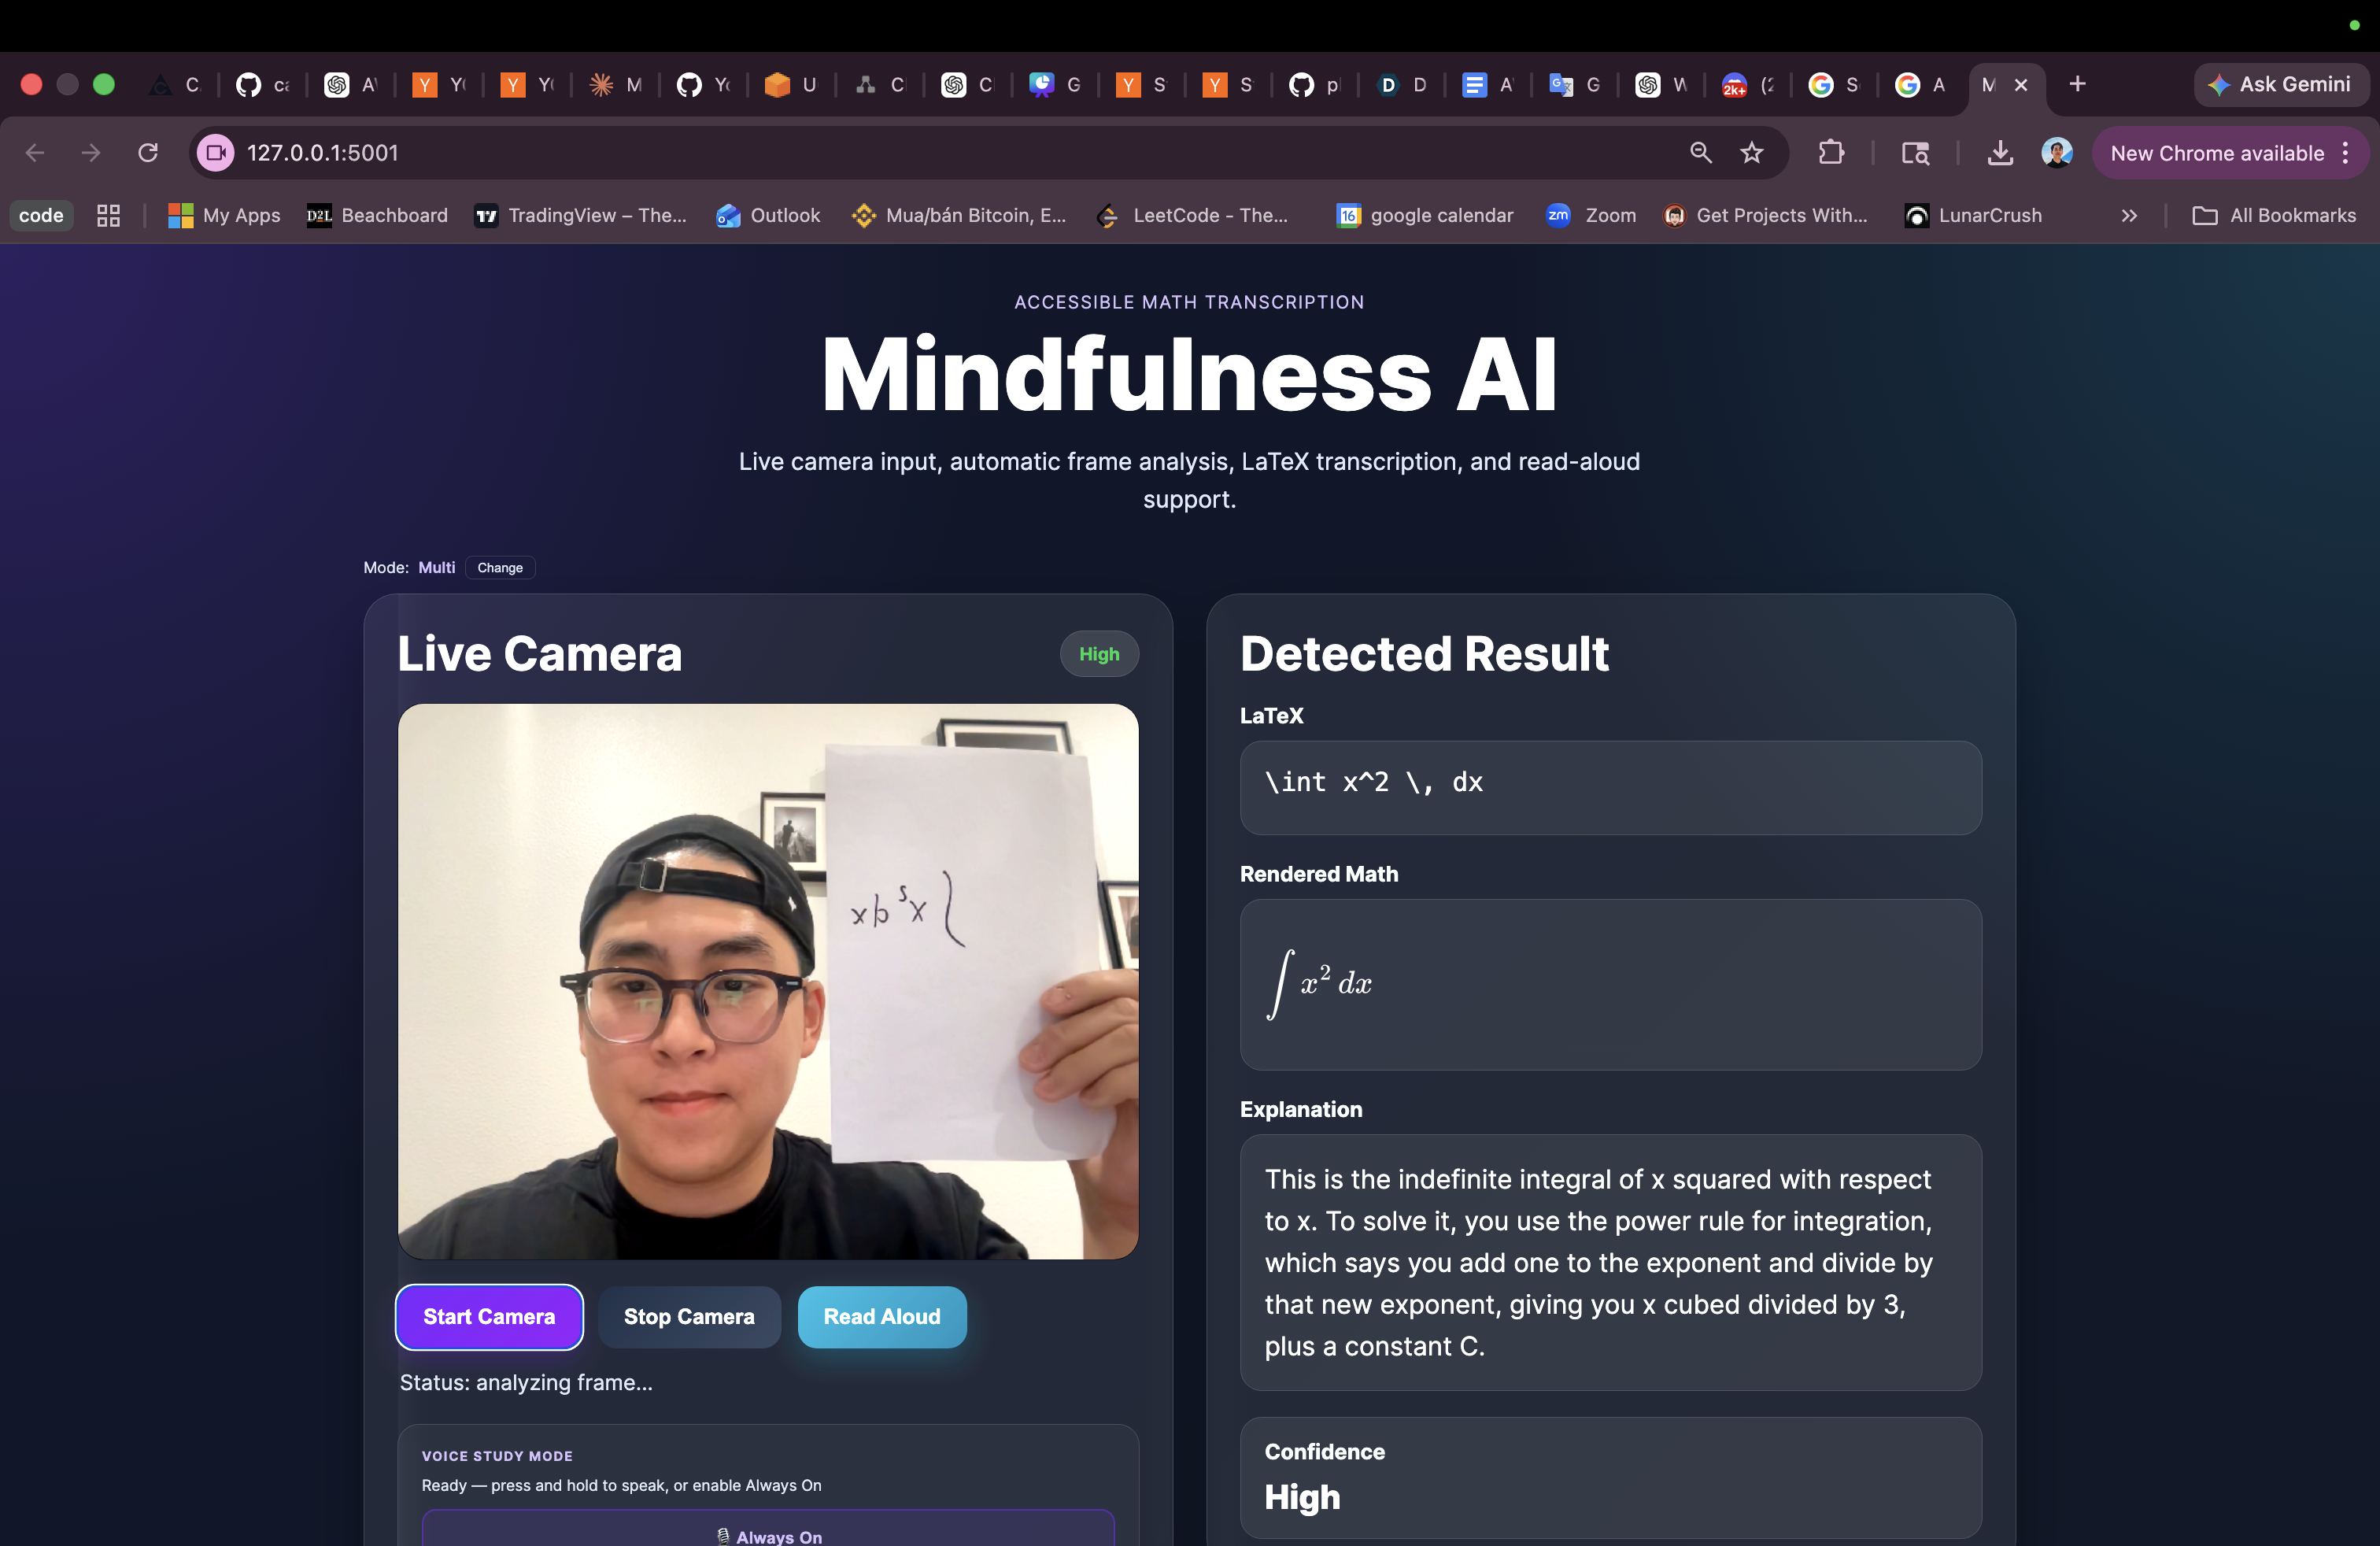This screenshot has width=2380, height=1546.
Task: Click the camera permission indicator icon
Action: [215, 153]
